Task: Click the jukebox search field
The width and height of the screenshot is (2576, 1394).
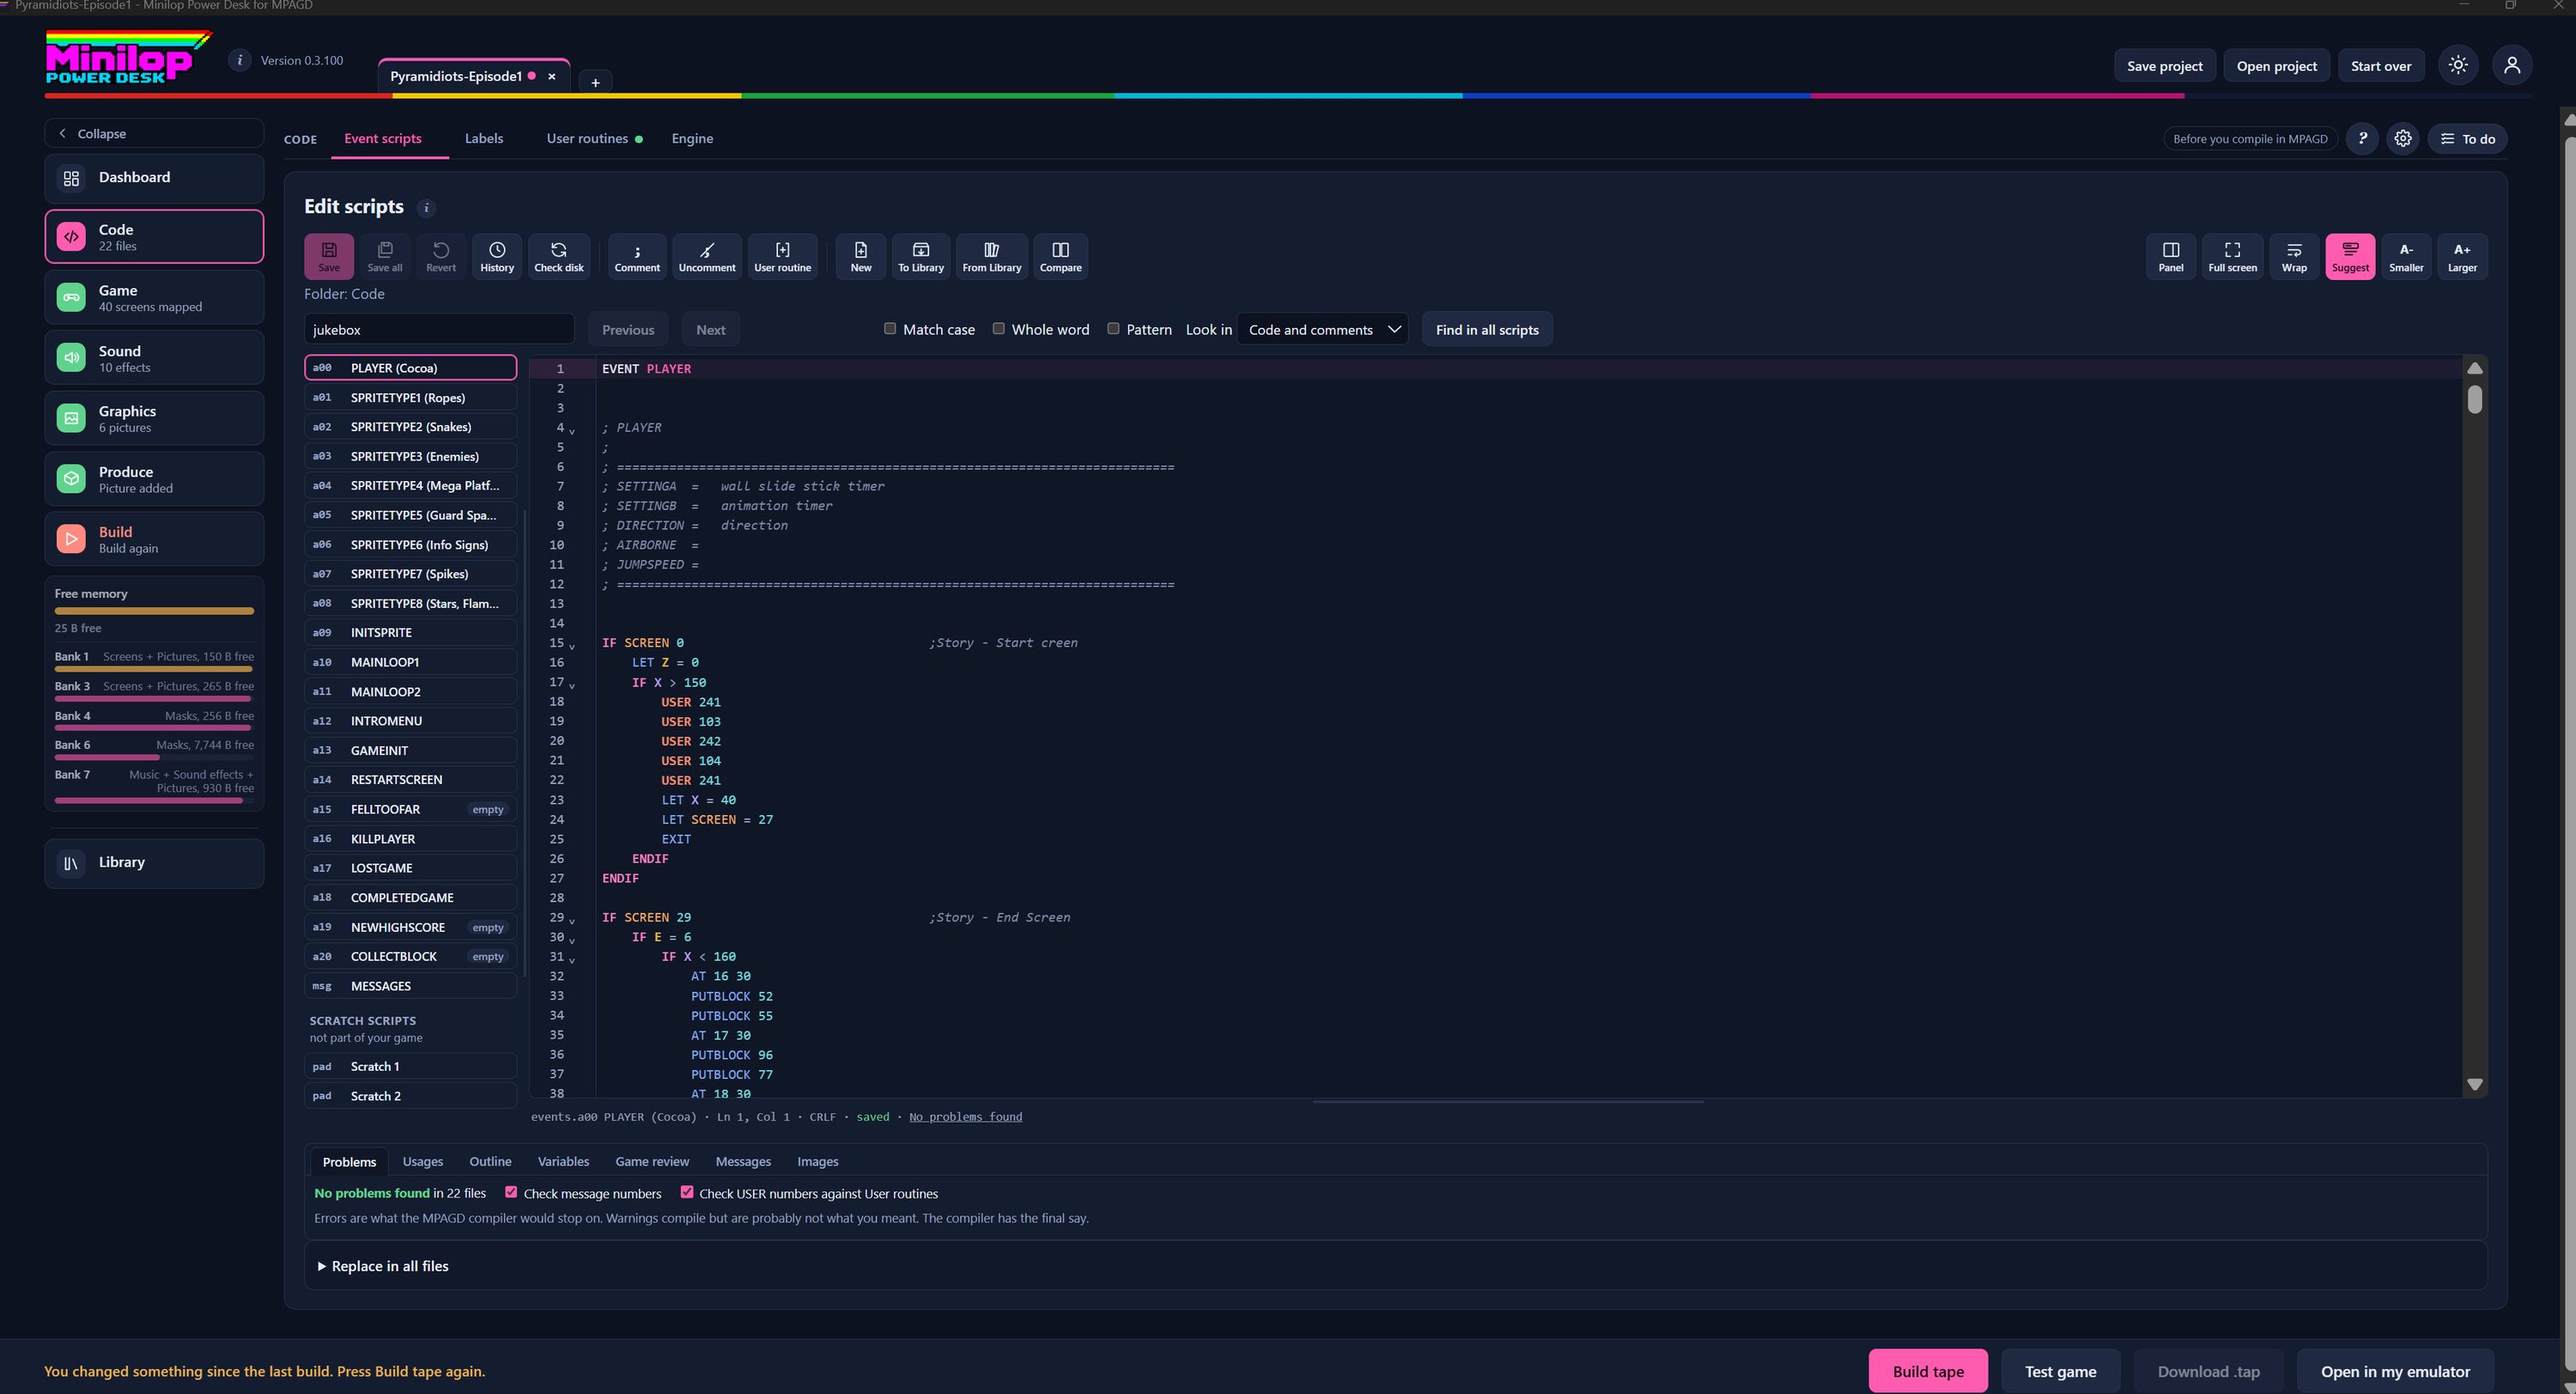Action: coord(439,329)
